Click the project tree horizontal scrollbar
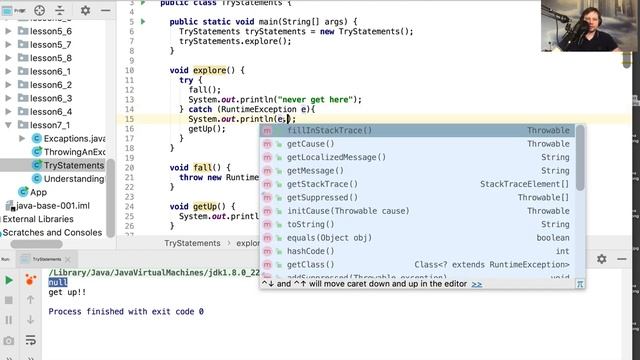640x360 pixels. pos(36,244)
